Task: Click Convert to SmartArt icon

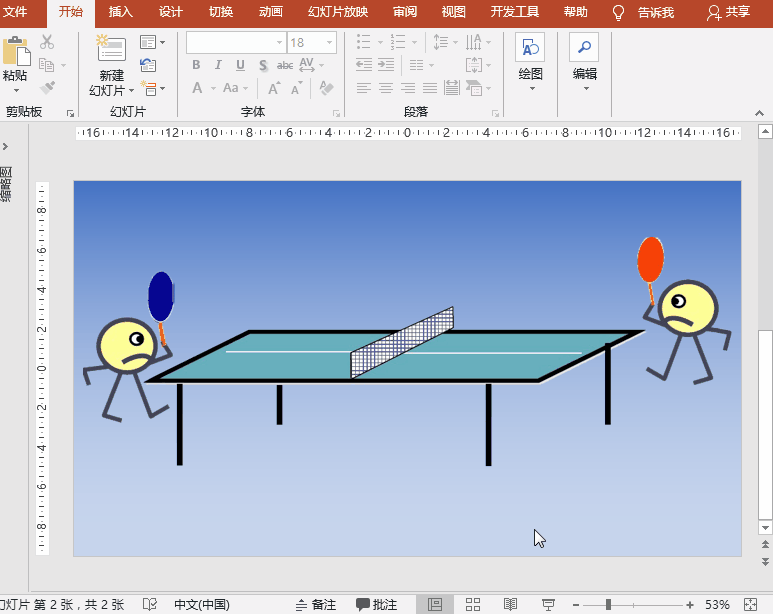Action: [x=474, y=88]
